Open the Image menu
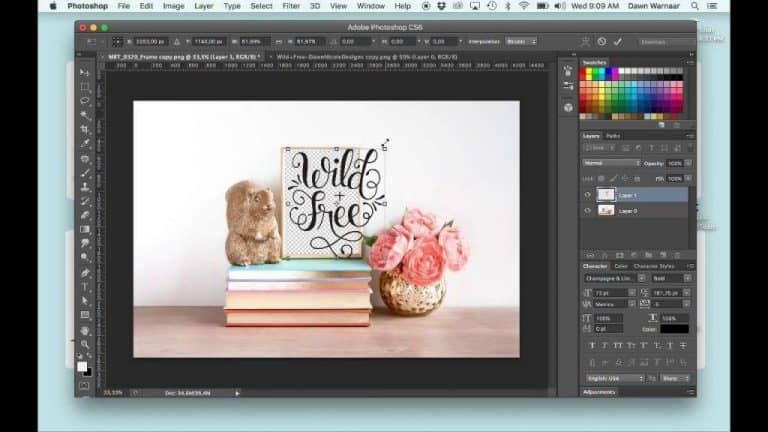 (x=173, y=6)
